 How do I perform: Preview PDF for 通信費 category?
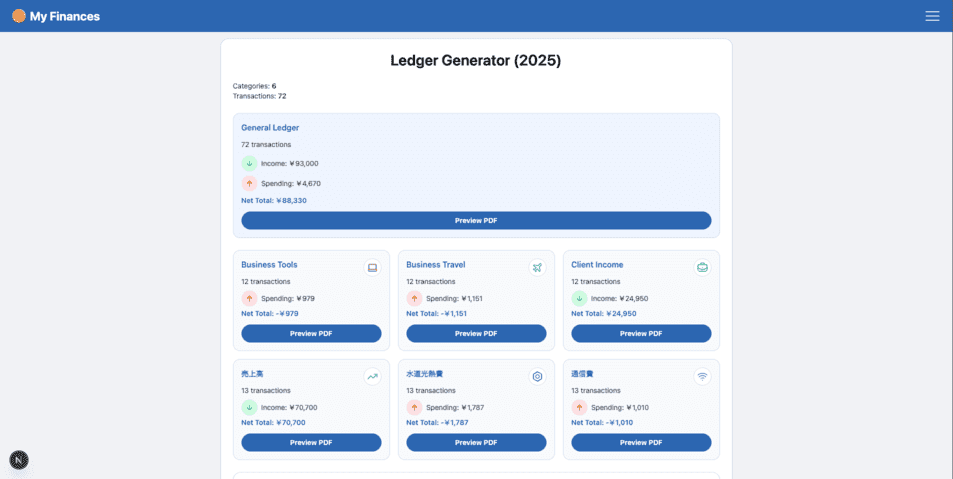[641, 442]
